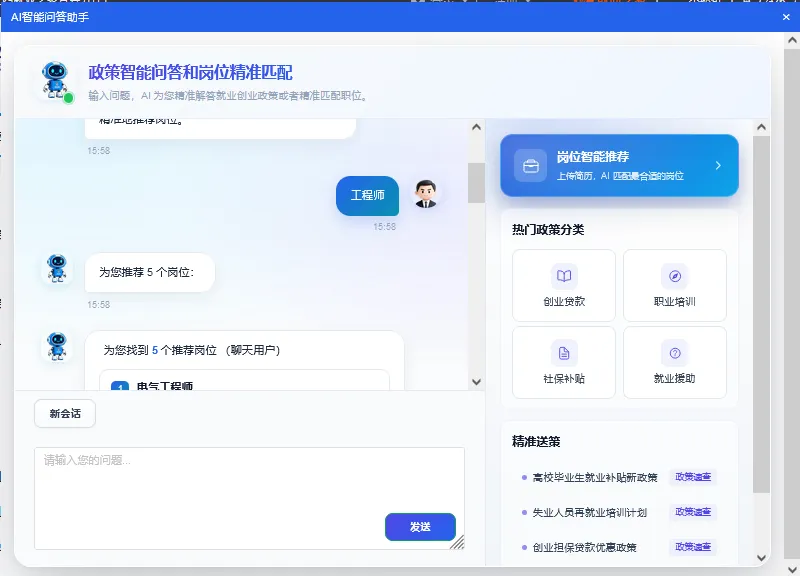Click right sidebar scrollbar down arrow
The width and height of the screenshot is (800, 576).
(761, 558)
